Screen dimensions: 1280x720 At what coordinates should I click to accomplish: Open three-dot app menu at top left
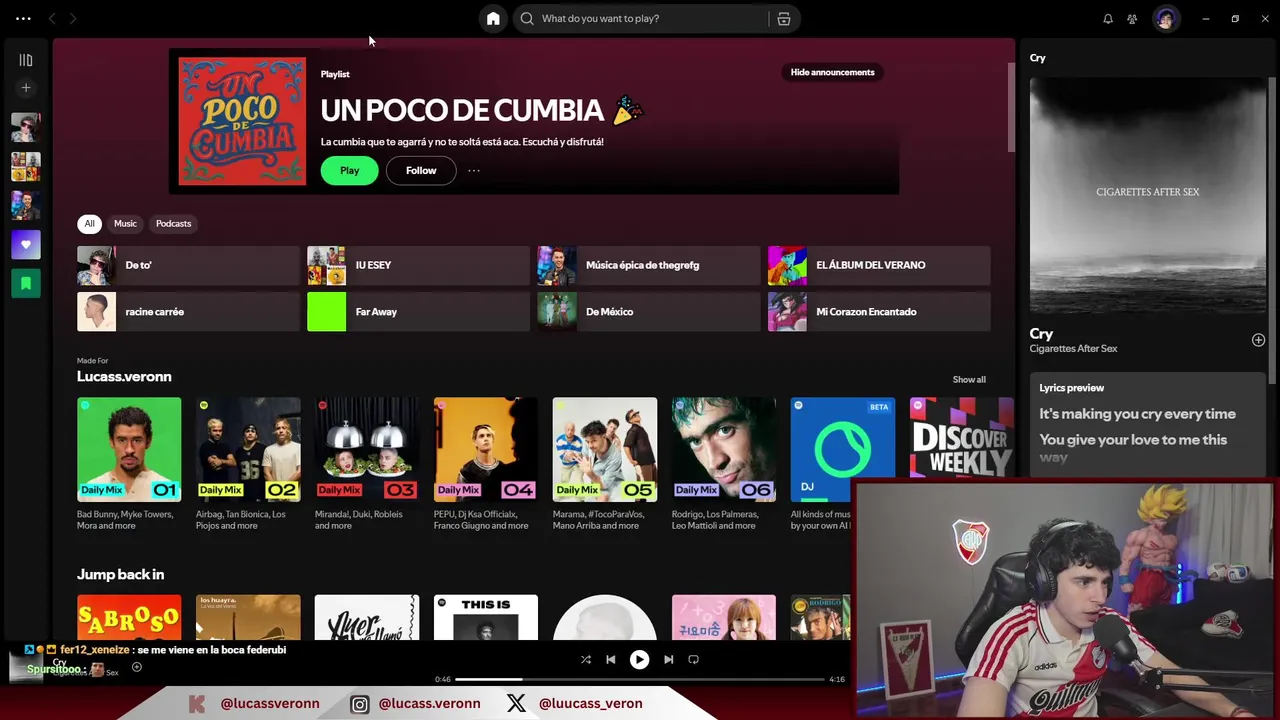point(23,18)
